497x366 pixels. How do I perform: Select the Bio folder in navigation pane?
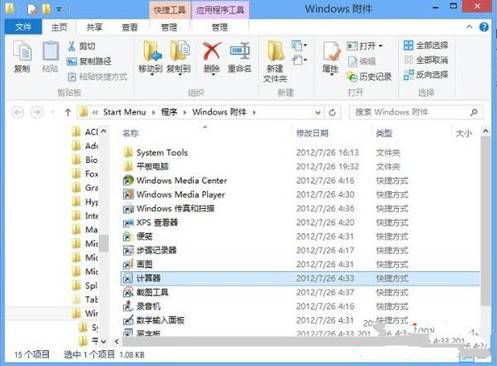click(x=85, y=160)
